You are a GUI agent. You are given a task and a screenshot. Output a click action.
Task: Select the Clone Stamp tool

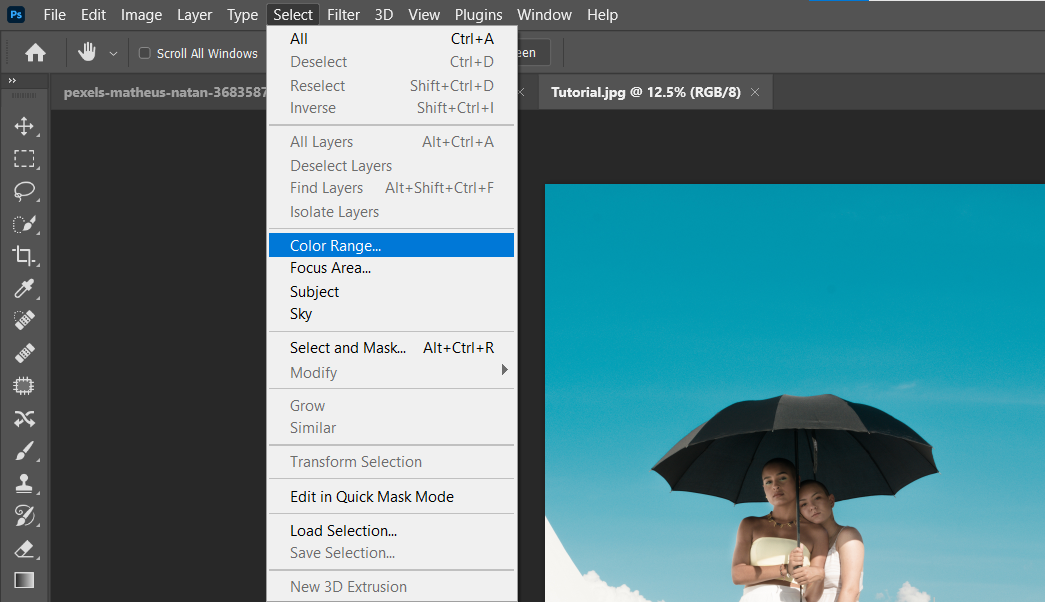(24, 483)
